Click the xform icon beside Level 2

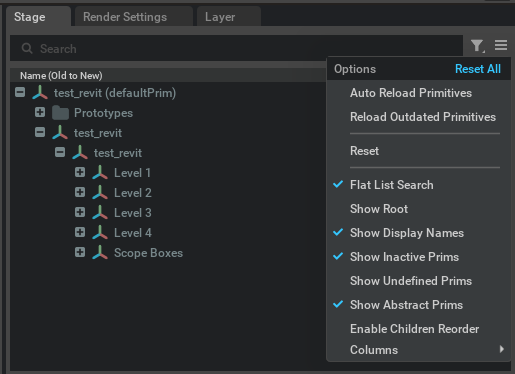pyautogui.click(x=100, y=193)
